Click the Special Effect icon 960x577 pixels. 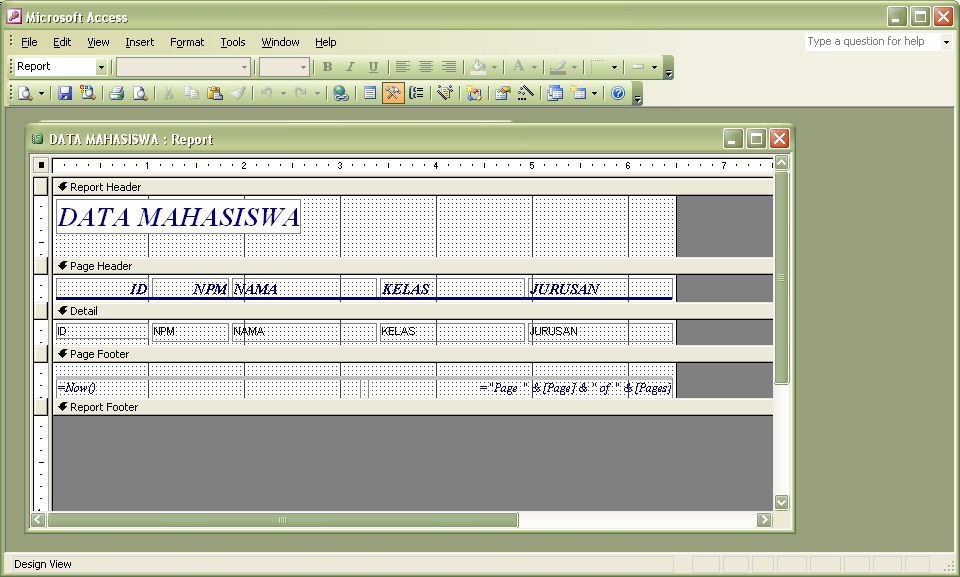[x=638, y=67]
